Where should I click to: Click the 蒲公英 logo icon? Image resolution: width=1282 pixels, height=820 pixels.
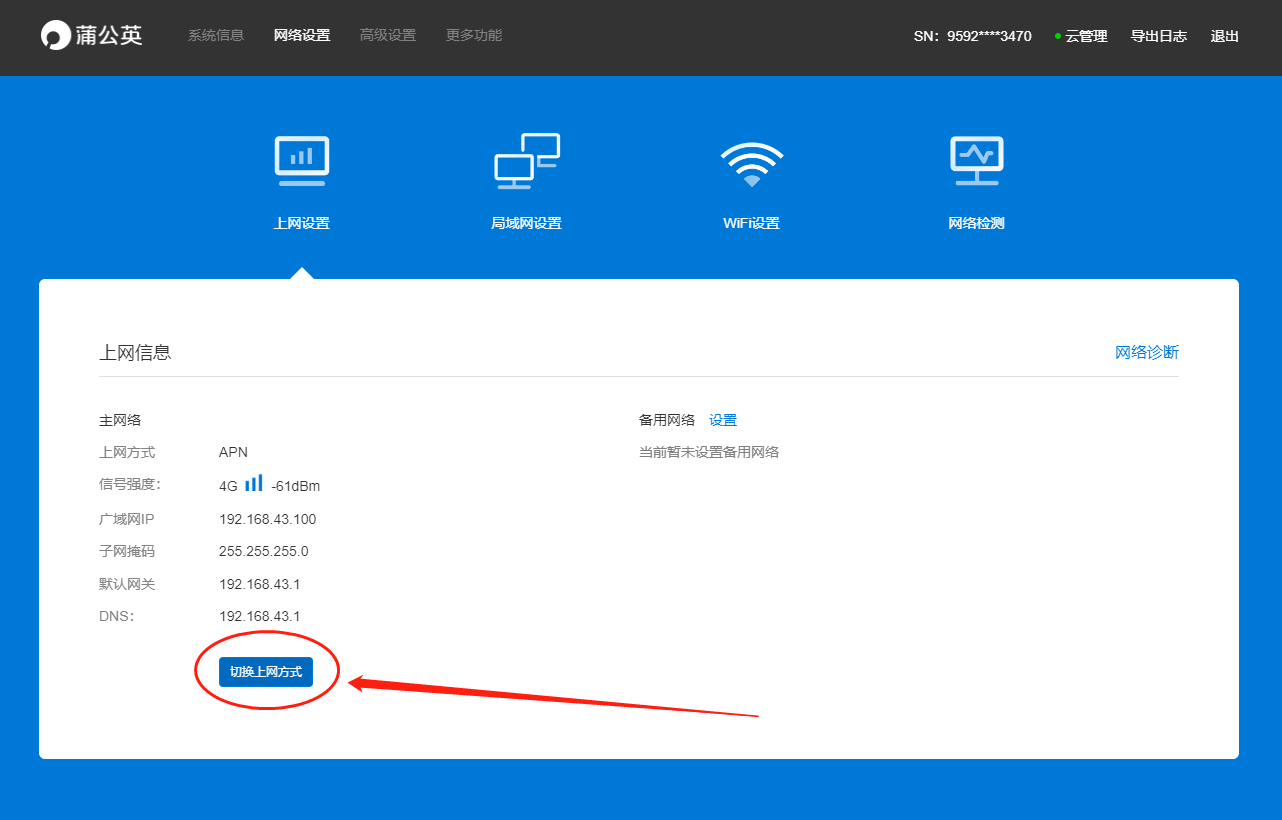[x=56, y=35]
